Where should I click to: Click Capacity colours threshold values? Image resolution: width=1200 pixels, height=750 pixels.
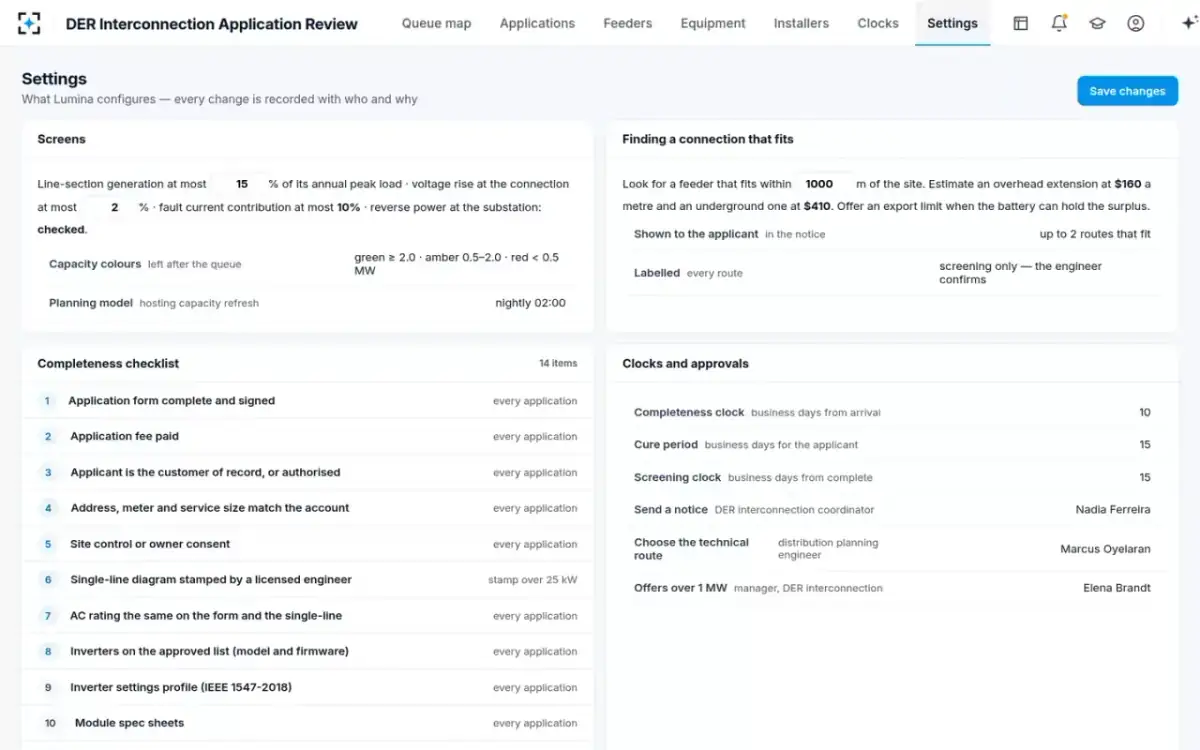click(457, 264)
